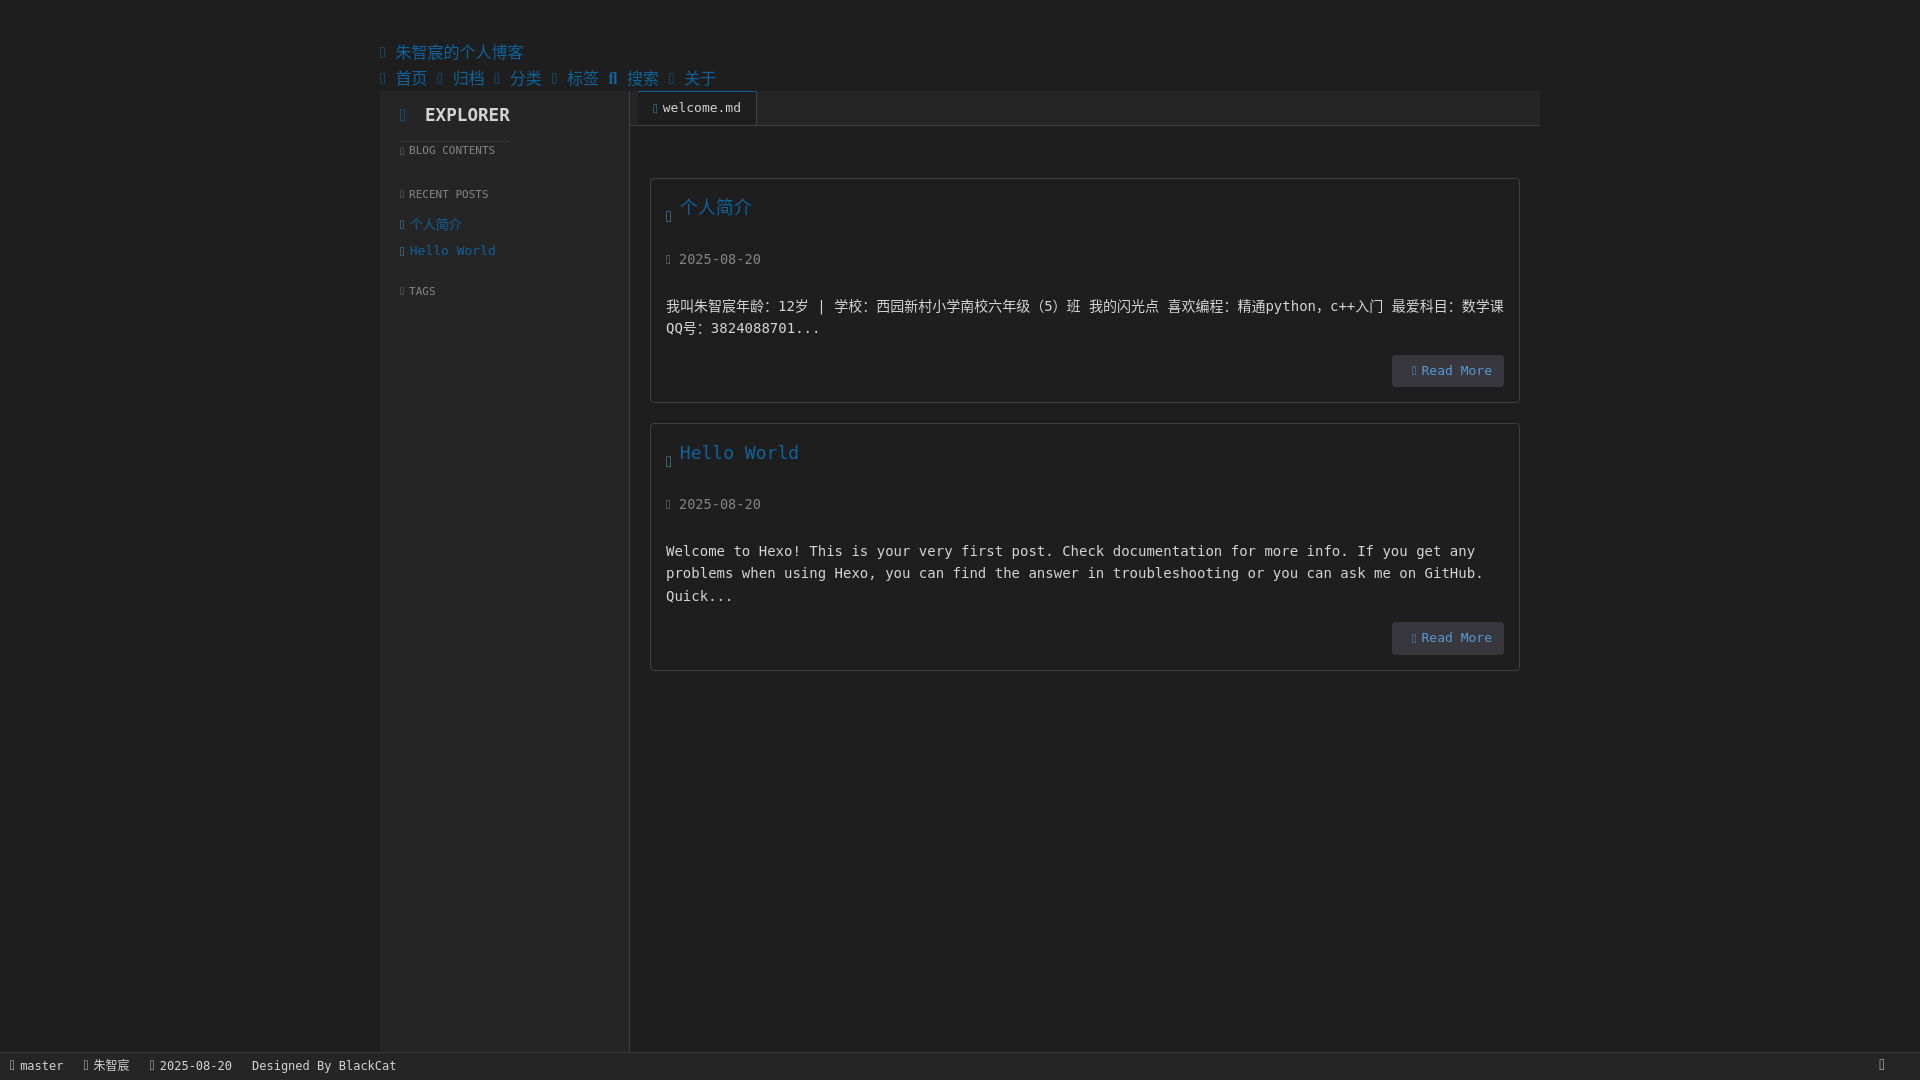The height and width of the screenshot is (1080, 1920).
Task: Expand the BLOG CONTENTS section
Action: (448, 150)
